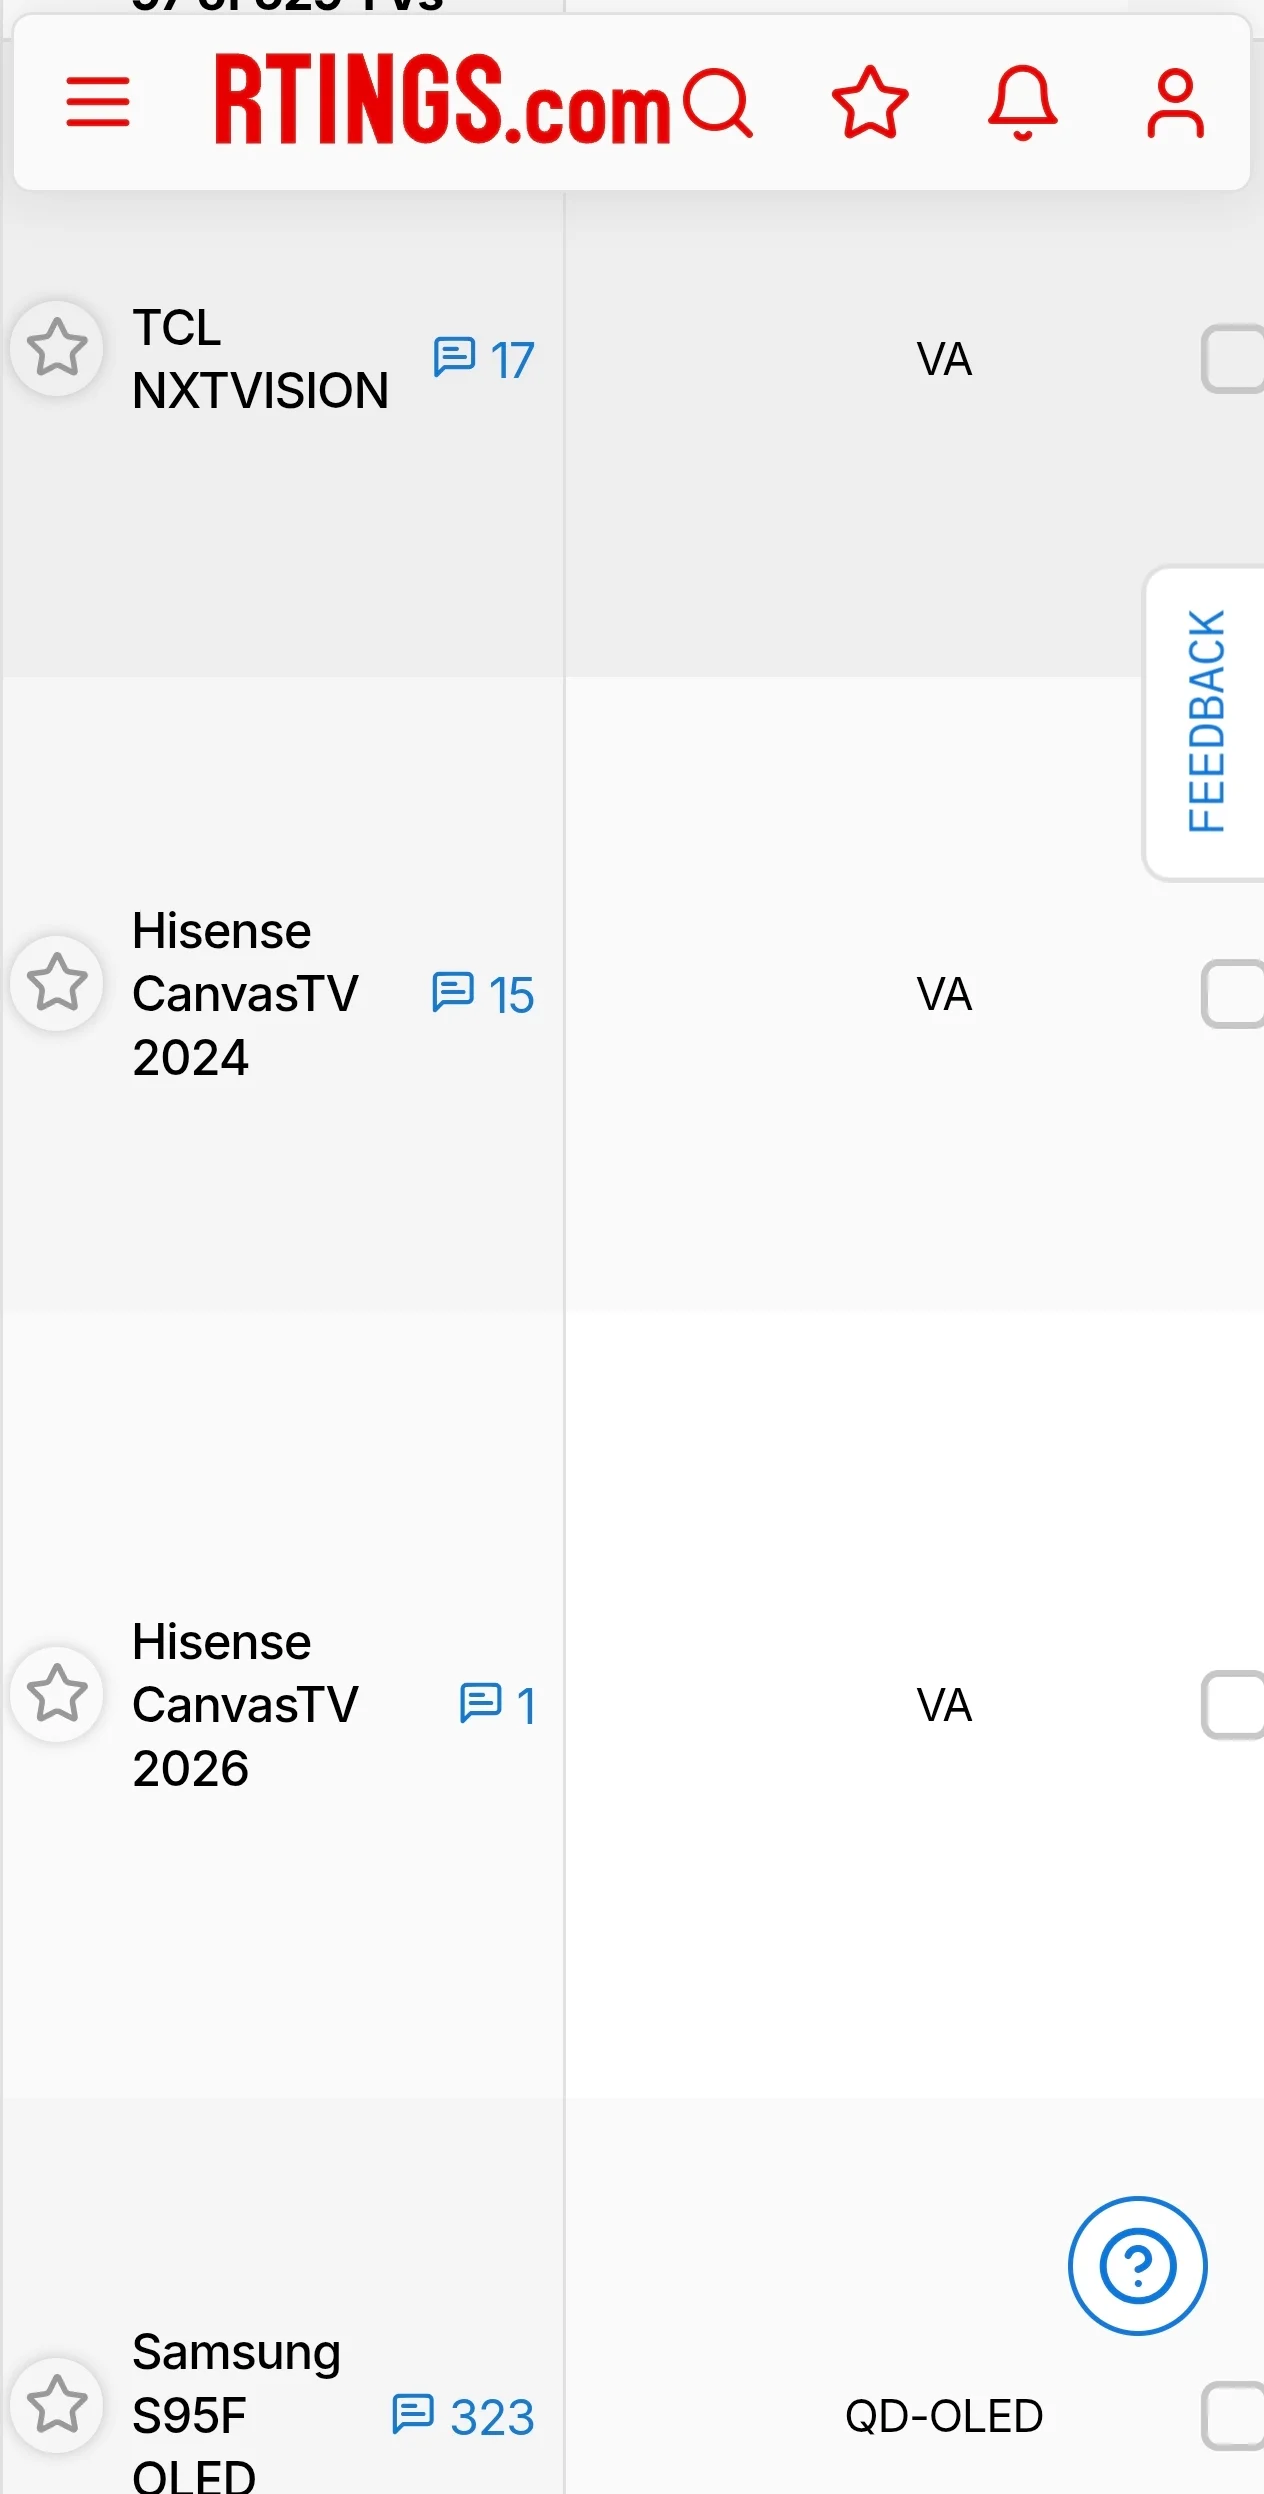Favorite the TCL NXTVISION with star
1264x2494 pixels.
[57, 348]
